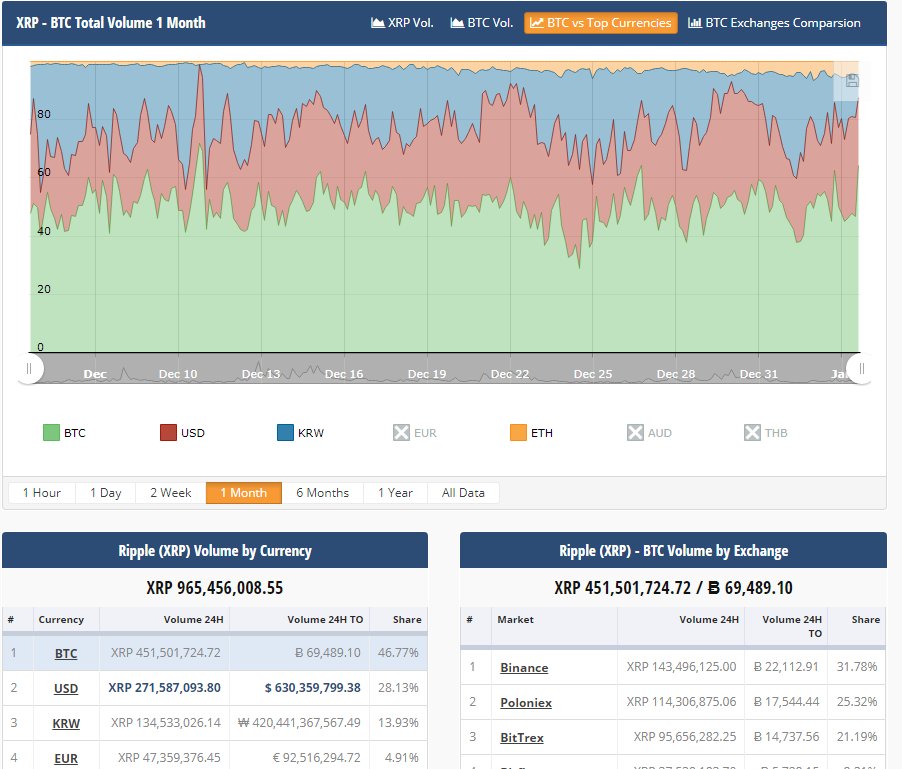Open BTC Exchanges Comparison tab
This screenshot has height=769, width=902.
pos(774,23)
